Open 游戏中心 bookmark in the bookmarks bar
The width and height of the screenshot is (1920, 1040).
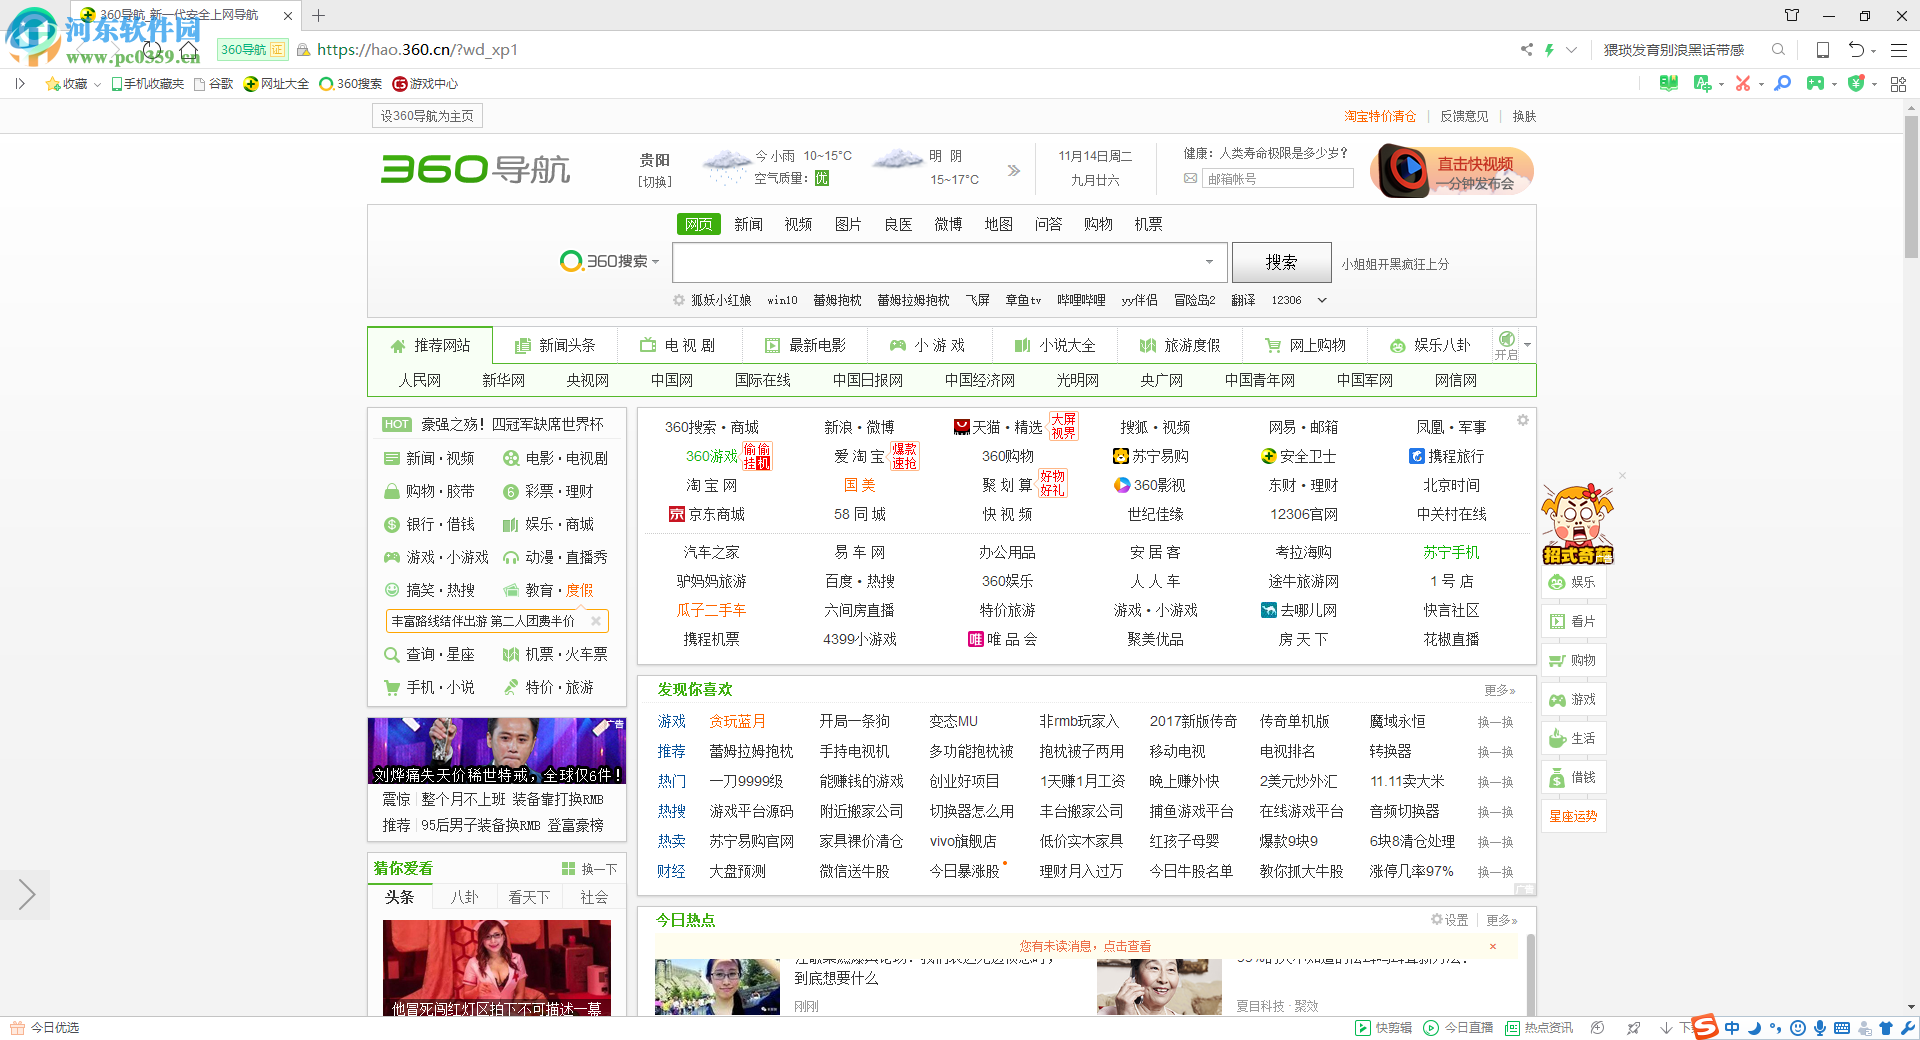click(425, 84)
